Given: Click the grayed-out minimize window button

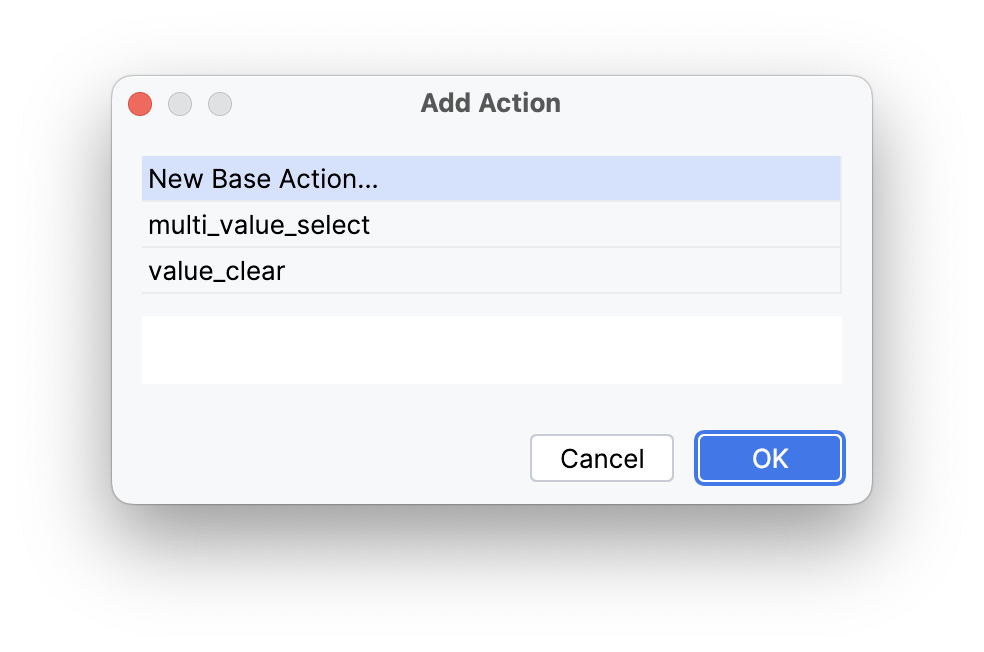Looking at the screenshot, I should 180,104.
